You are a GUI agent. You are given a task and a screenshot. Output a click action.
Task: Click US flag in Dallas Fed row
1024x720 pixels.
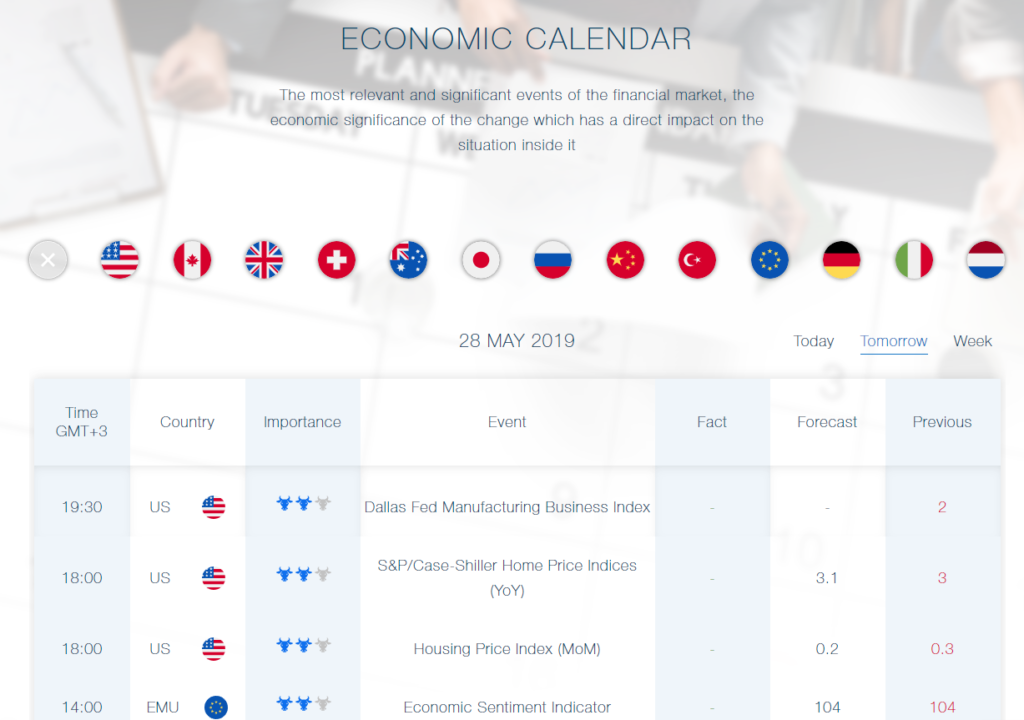coord(214,507)
